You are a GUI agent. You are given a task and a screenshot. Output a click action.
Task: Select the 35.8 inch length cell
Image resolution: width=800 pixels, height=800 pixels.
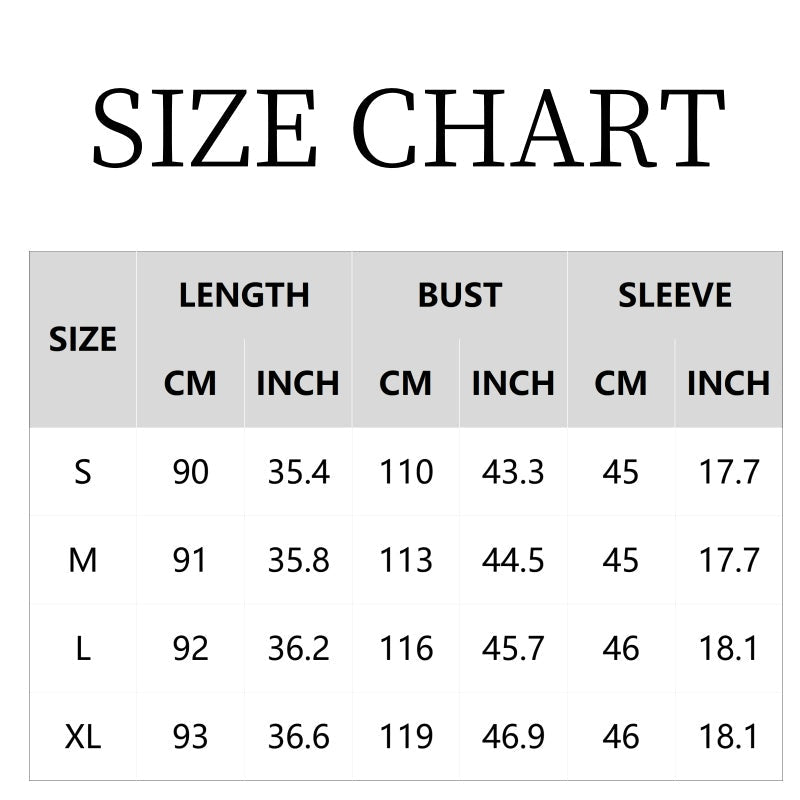(298, 560)
